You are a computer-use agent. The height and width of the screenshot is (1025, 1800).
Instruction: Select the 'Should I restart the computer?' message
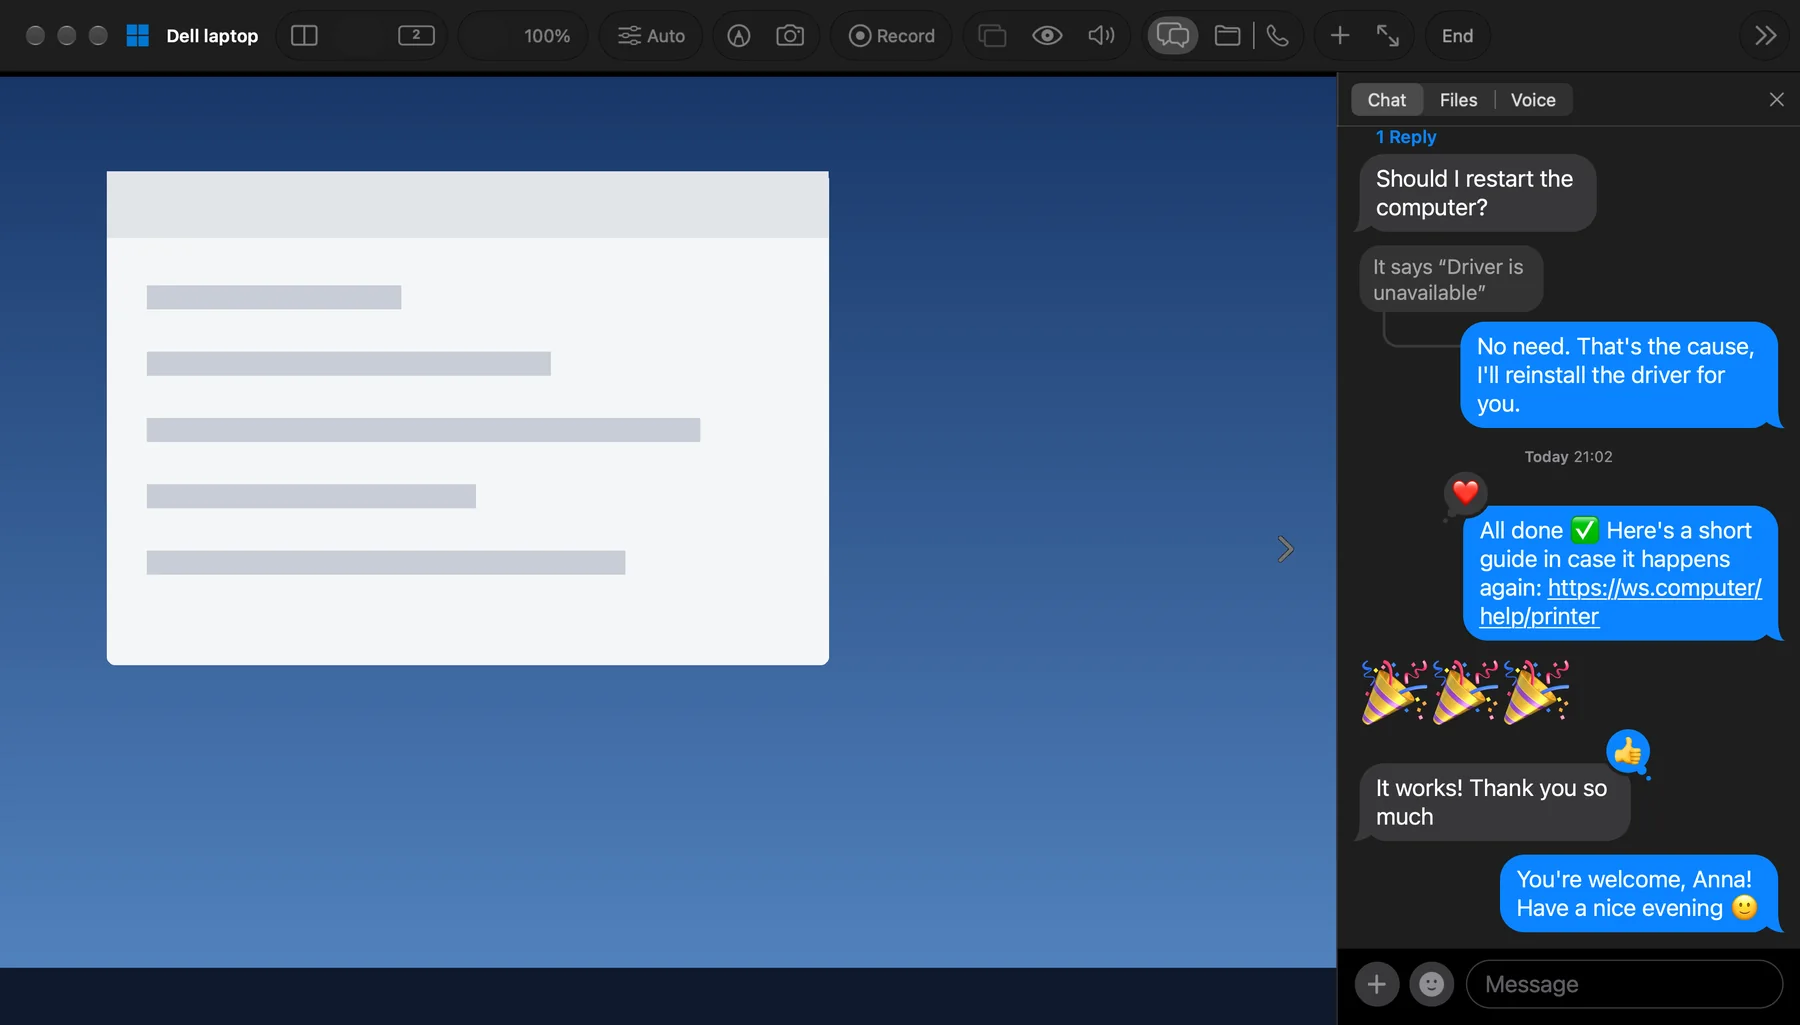[1476, 193]
